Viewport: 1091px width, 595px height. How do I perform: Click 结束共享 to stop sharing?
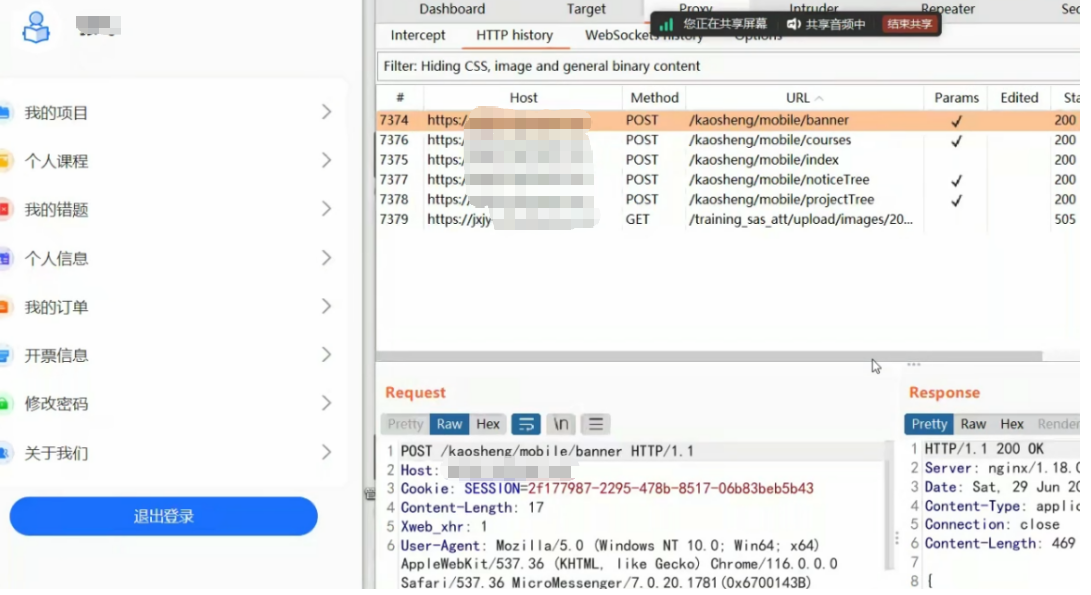point(909,24)
